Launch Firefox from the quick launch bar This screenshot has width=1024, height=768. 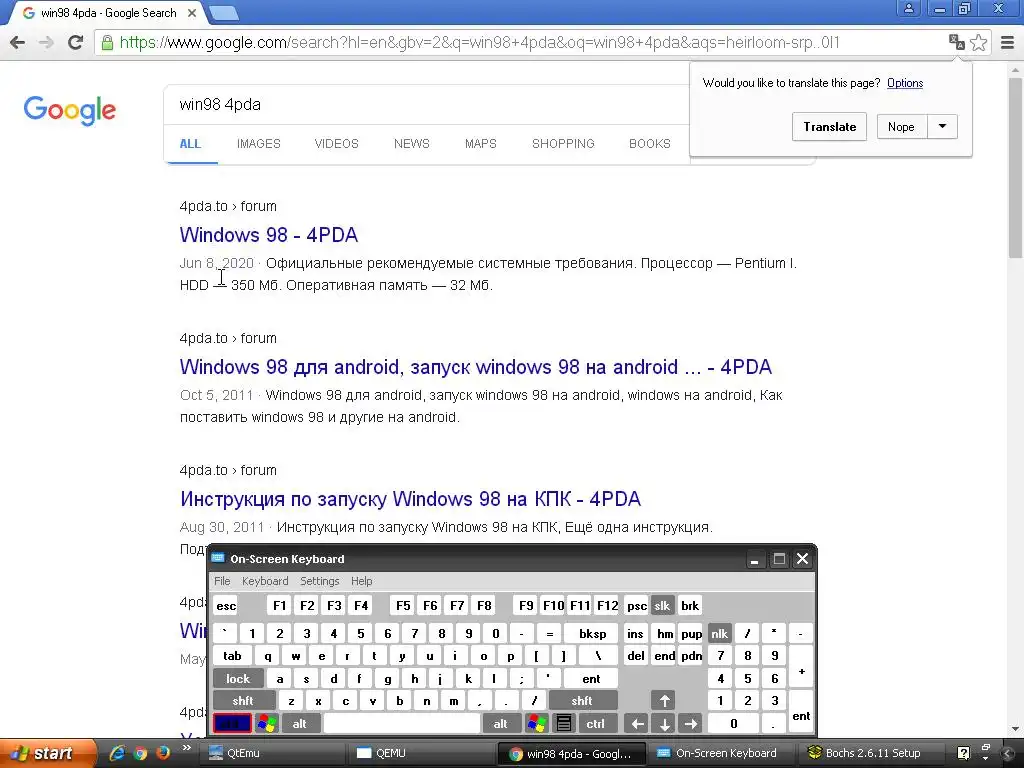click(163, 753)
